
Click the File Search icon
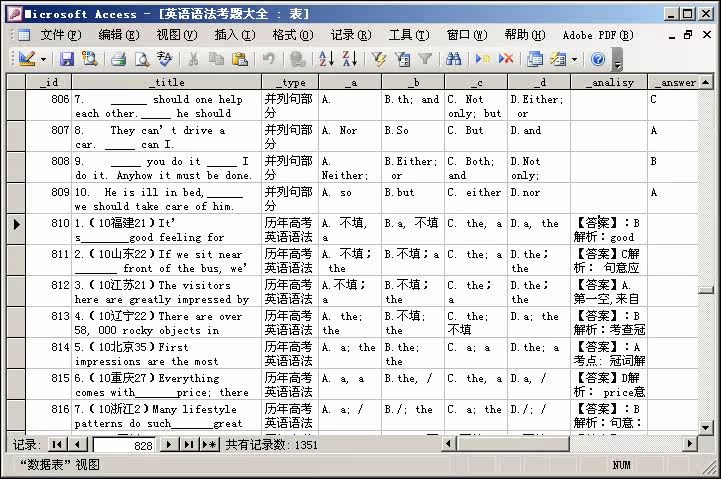pyautogui.click(x=90, y=59)
